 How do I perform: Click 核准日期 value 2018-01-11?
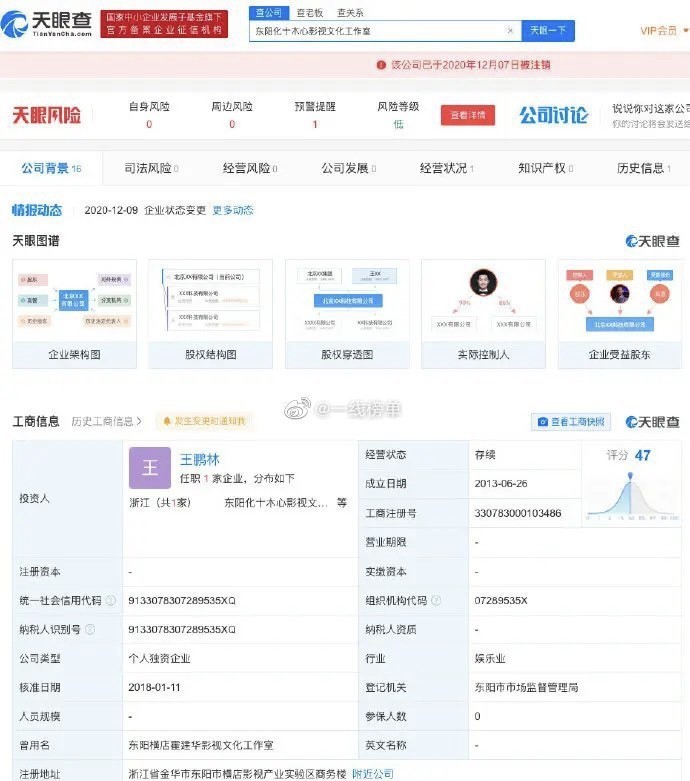[x=154, y=687]
